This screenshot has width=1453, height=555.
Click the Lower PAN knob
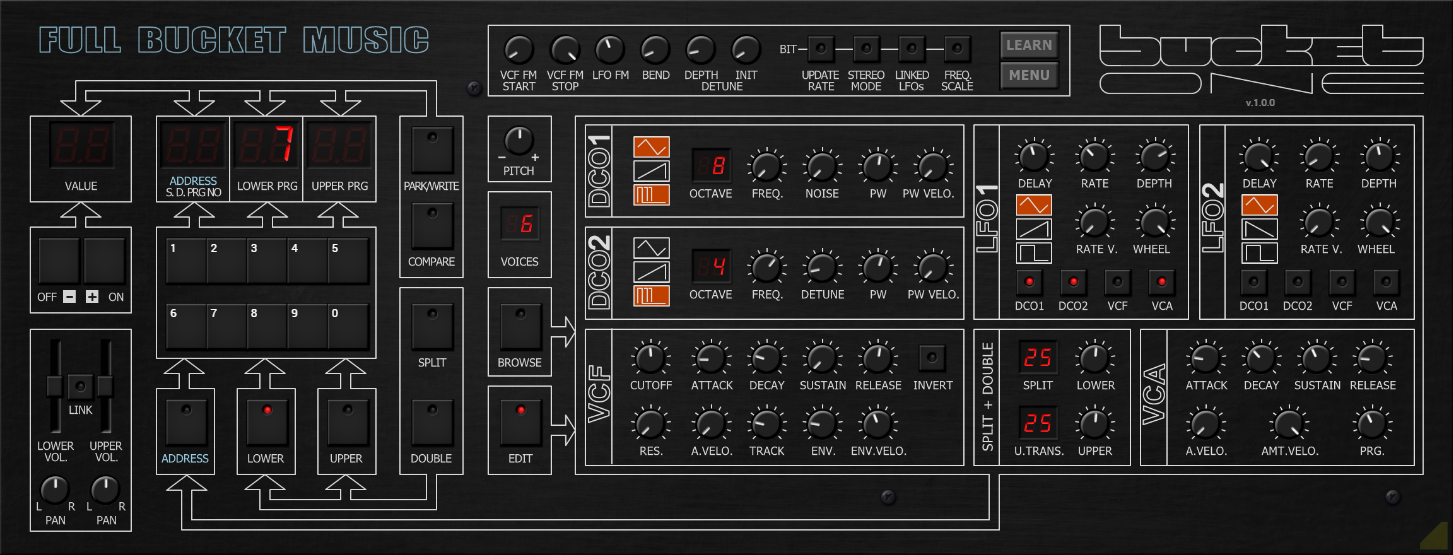pos(55,489)
